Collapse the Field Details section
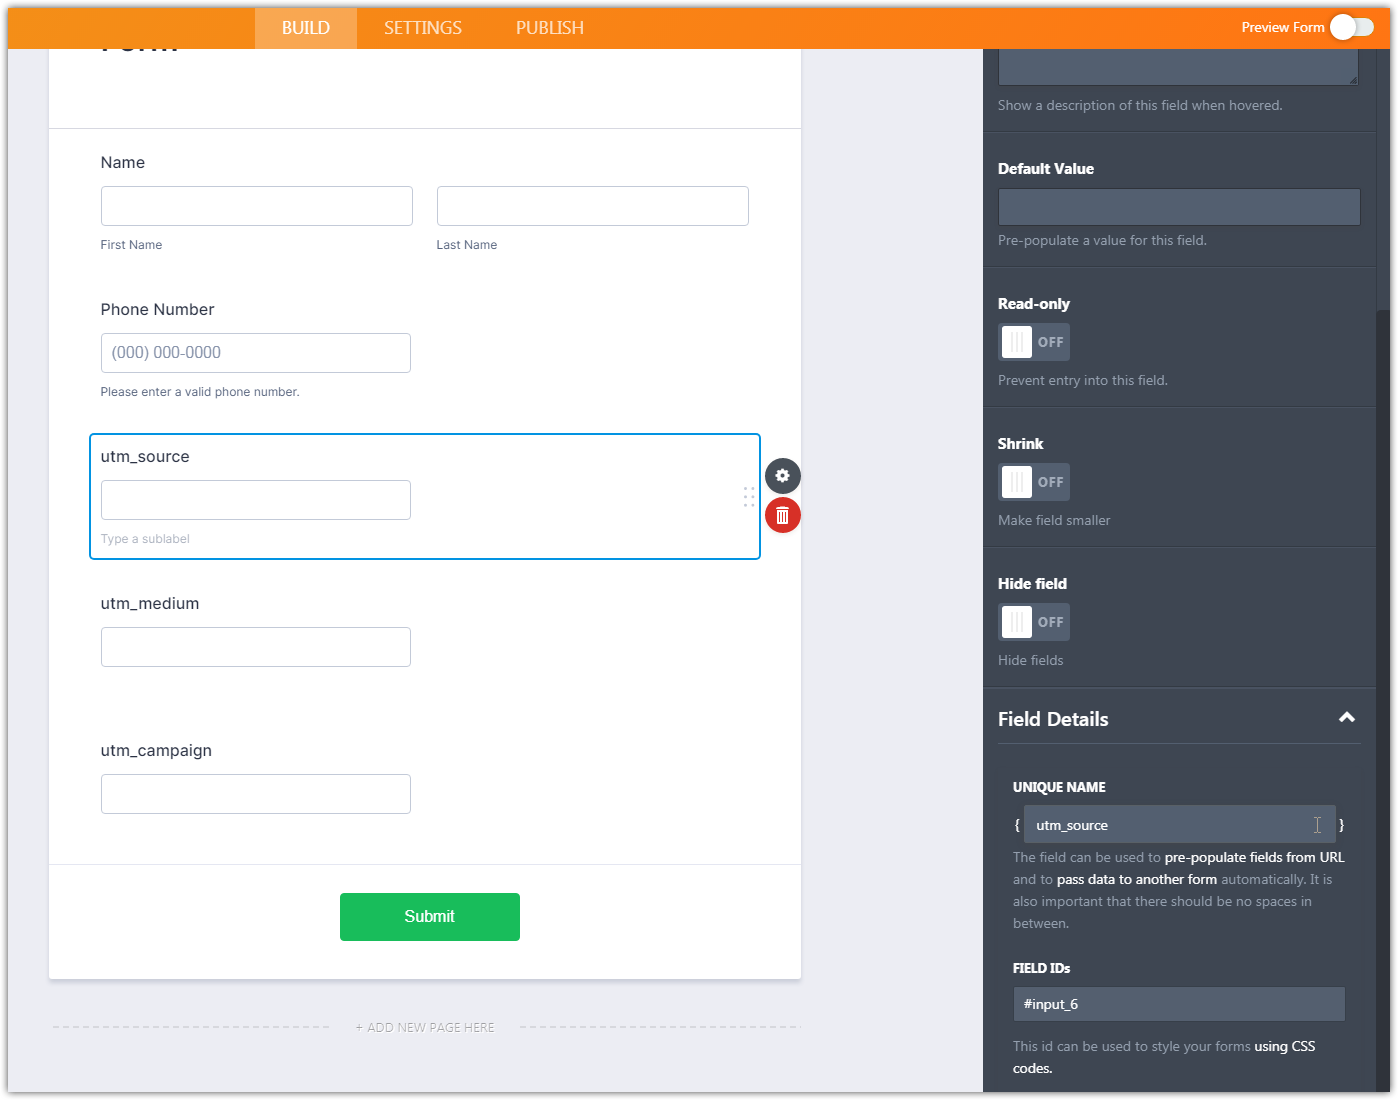Viewport: 1398px width, 1100px height. click(x=1346, y=718)
